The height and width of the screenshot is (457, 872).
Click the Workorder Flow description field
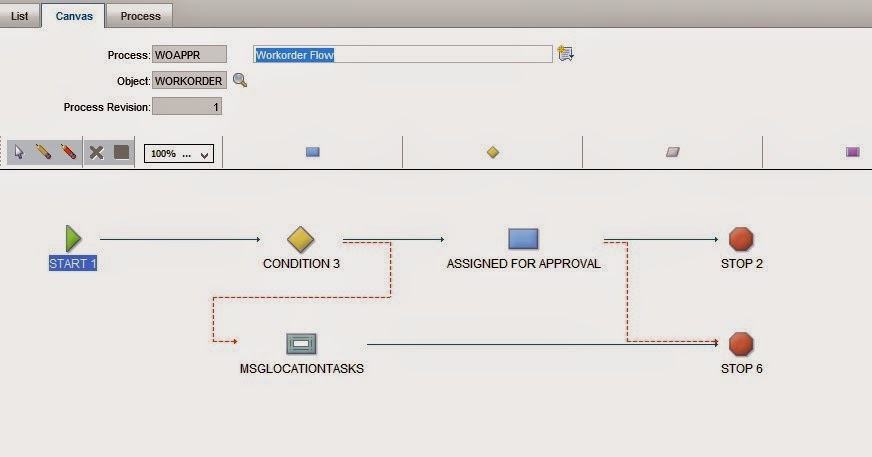(x=403, y=54)
